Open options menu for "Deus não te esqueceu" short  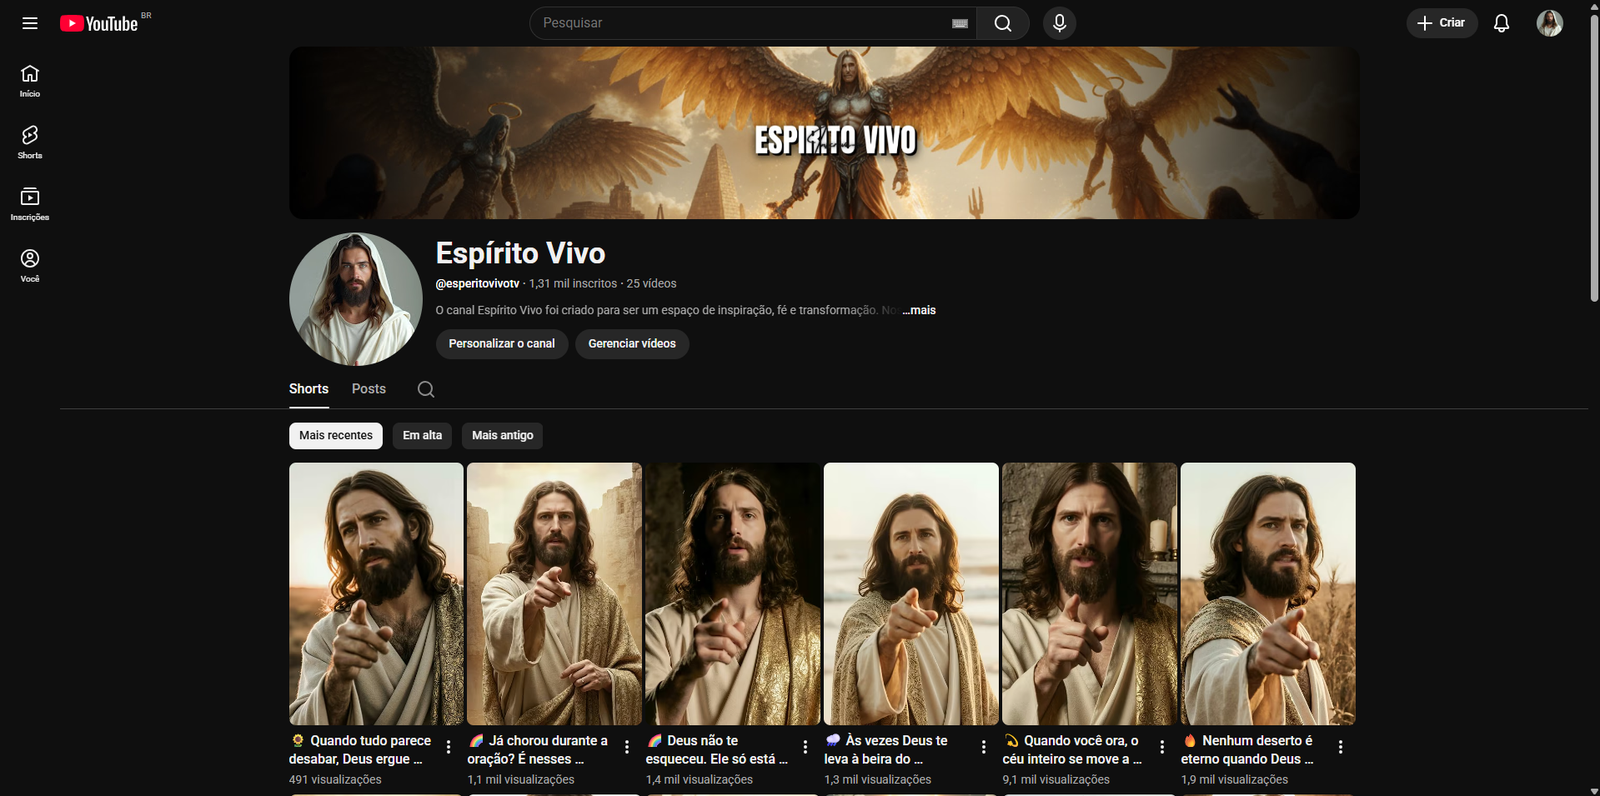tap(805, 747)
